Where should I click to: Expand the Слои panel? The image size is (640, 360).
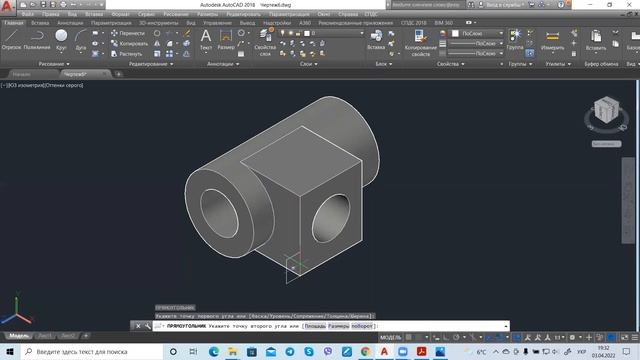(309, 64)
